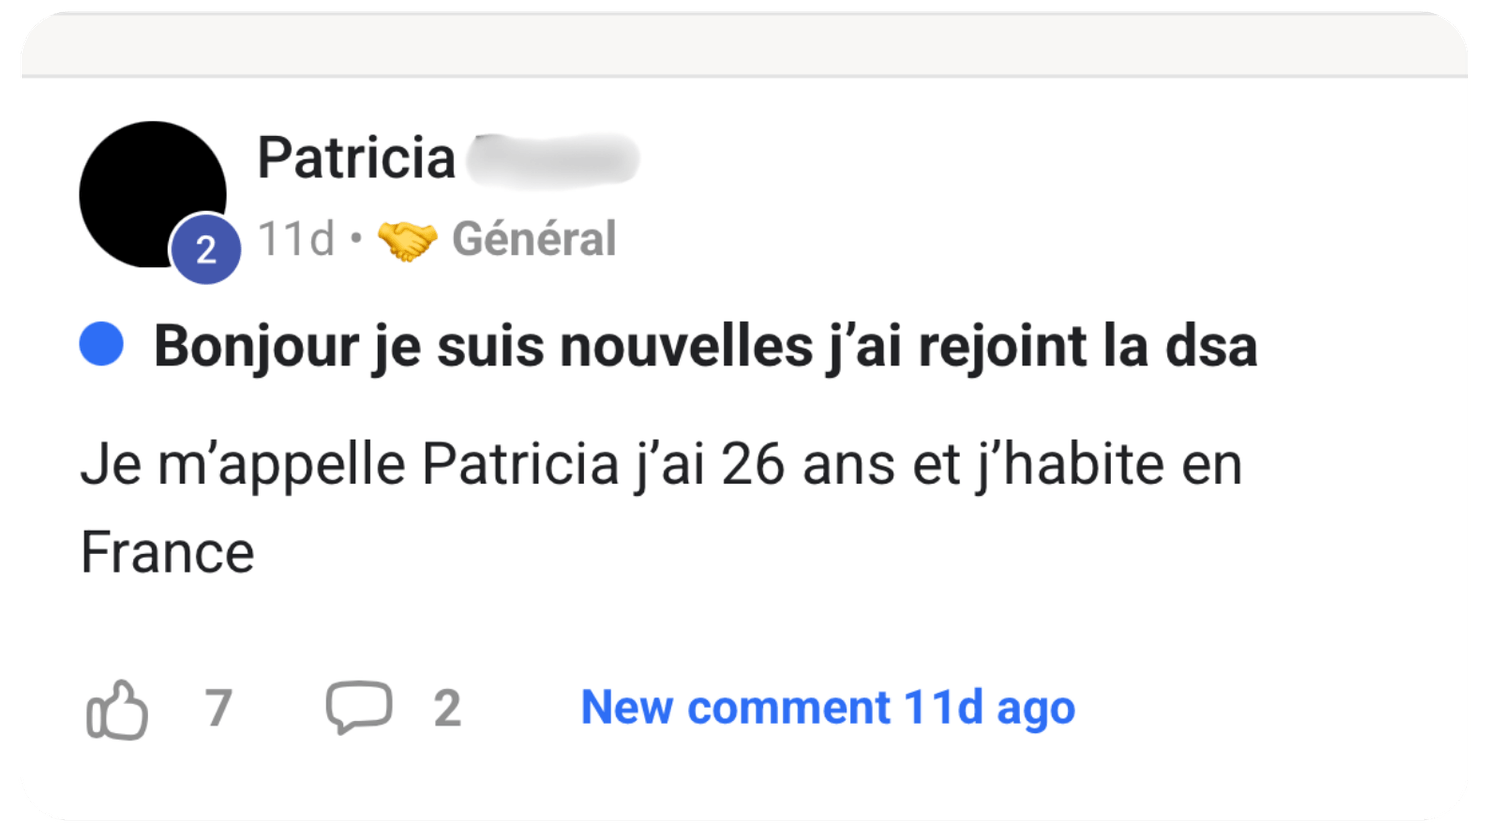The height and width of the screenshot is (838, 1500).
Task: Click the word France in post body
Action: coord(168,553)
